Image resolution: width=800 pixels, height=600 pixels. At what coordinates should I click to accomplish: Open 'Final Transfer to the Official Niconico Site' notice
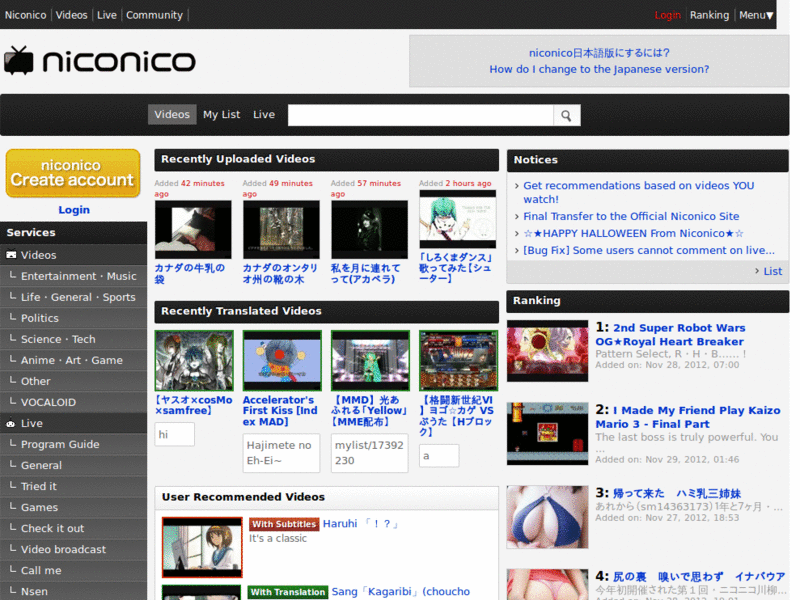click(631, 216)
